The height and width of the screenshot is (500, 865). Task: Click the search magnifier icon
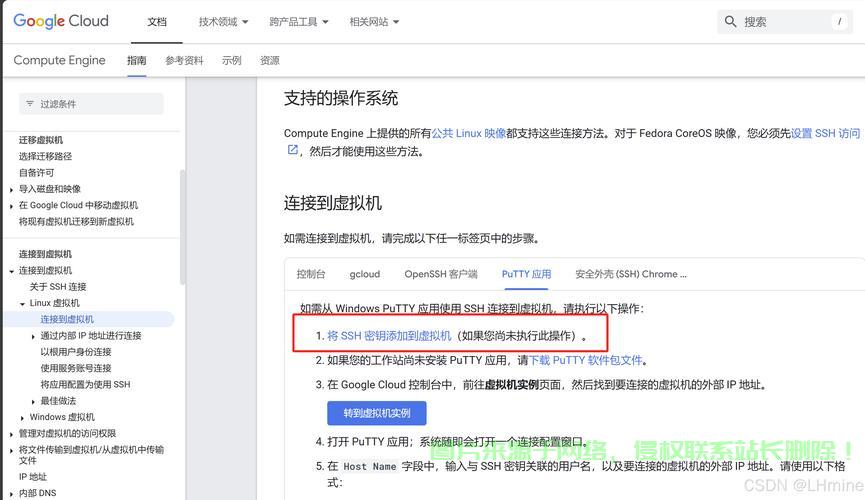tap(730, 22)
